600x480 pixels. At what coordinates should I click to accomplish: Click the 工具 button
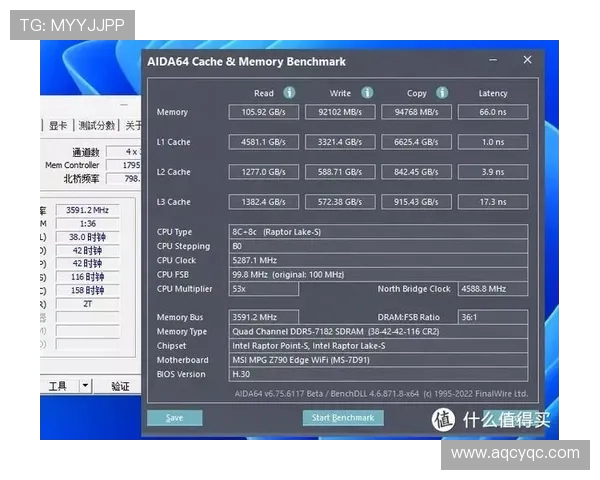[x=58, y=385]
